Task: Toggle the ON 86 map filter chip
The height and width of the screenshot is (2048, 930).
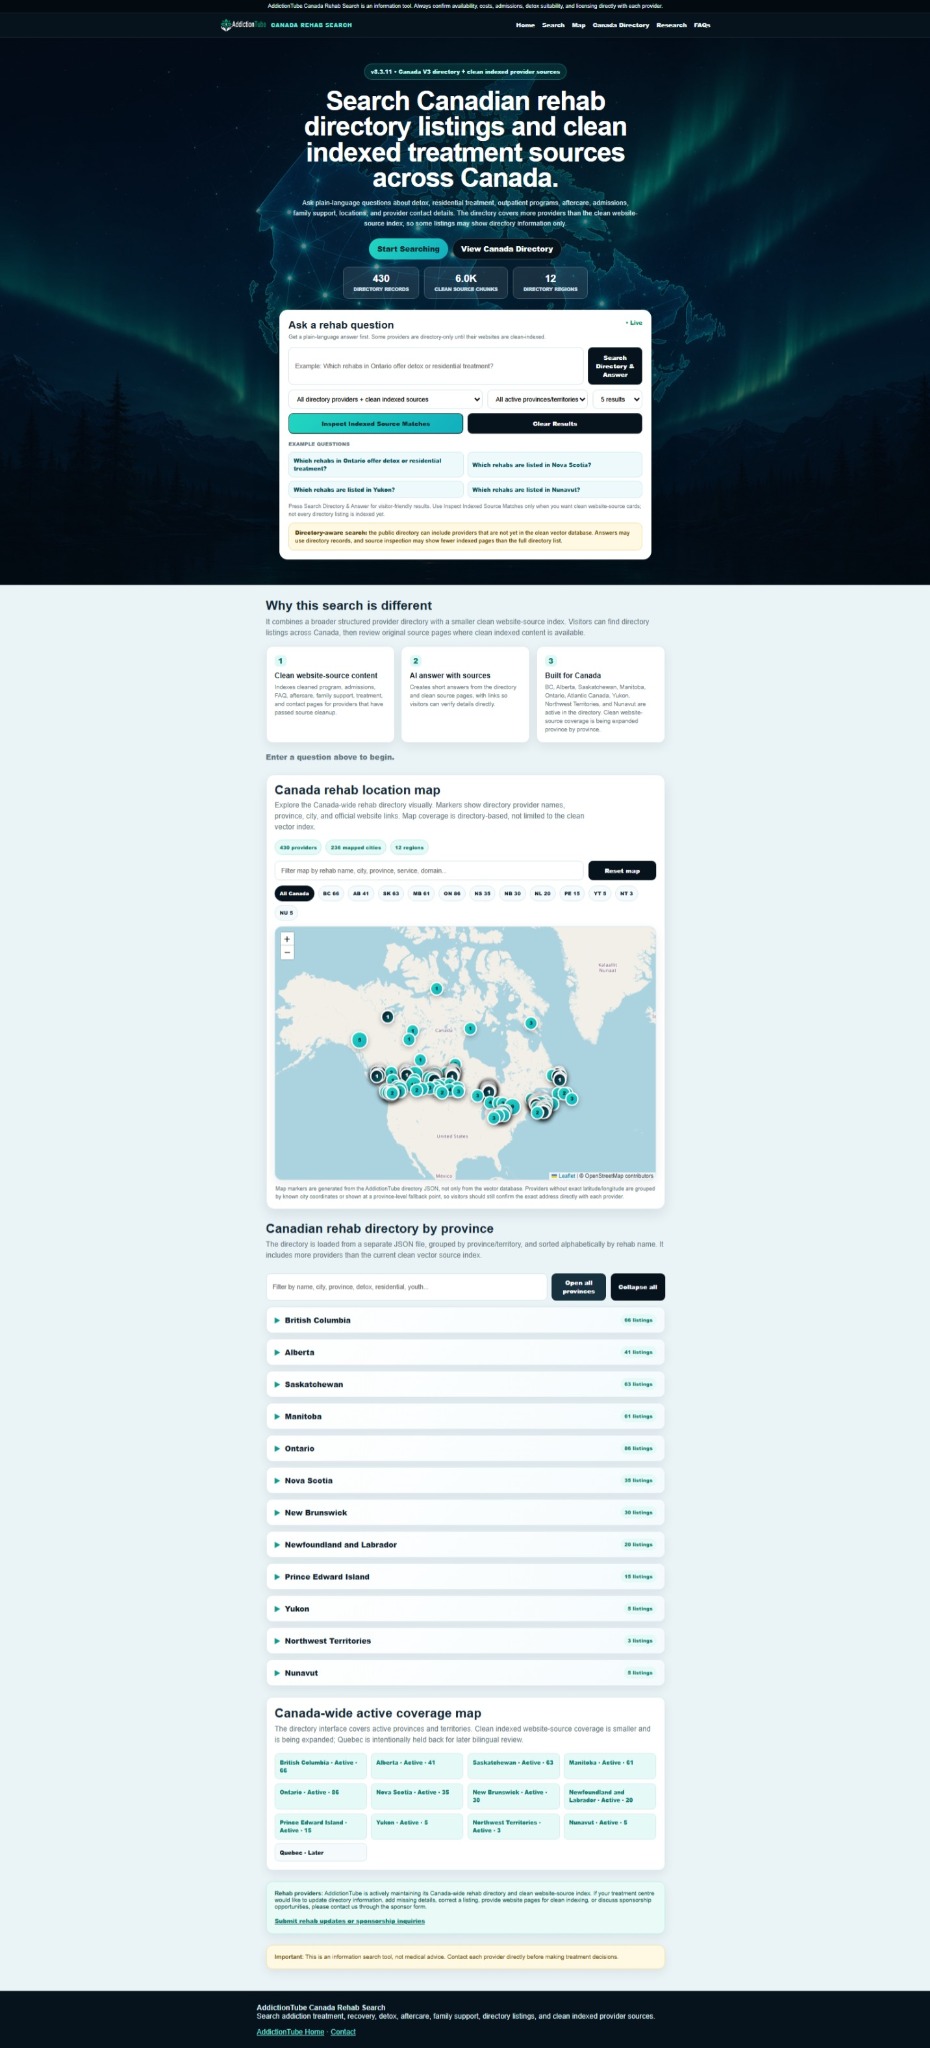Action: (452, 893)
